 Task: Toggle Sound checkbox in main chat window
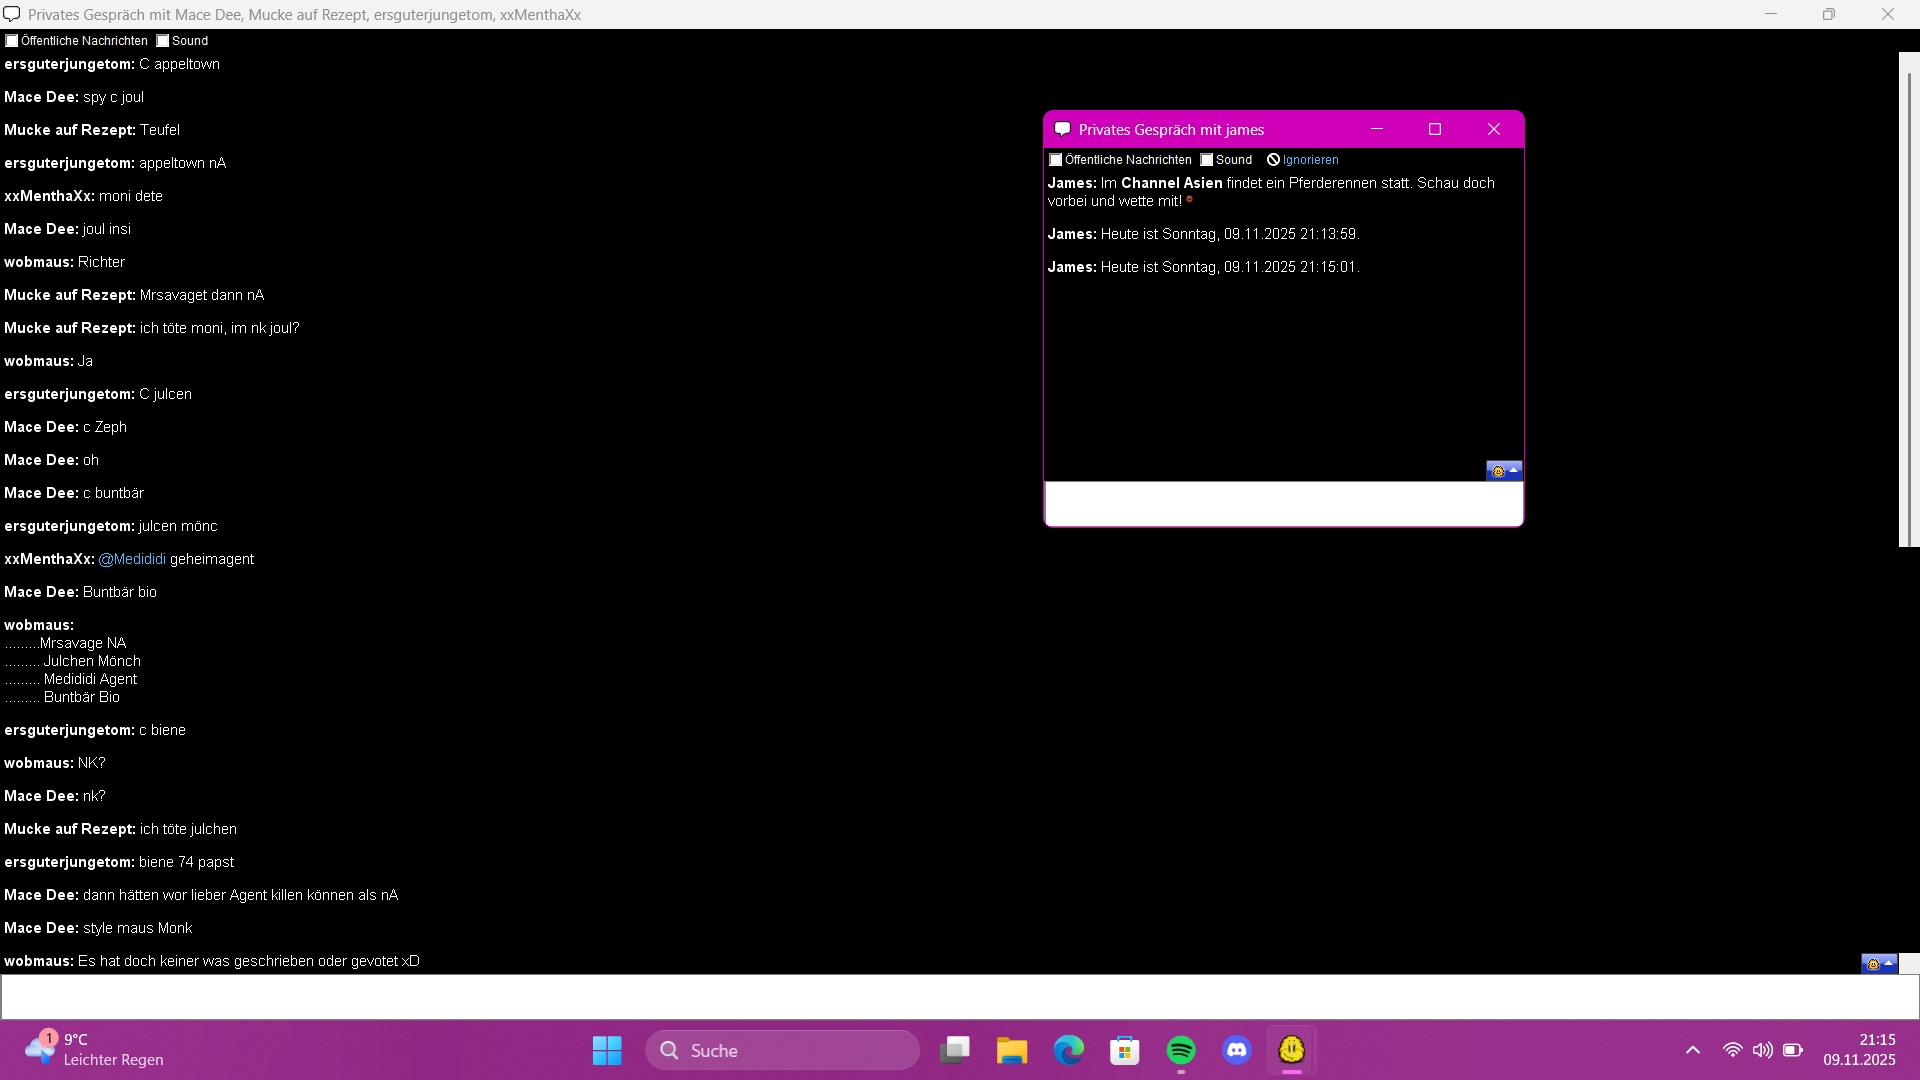point(163,41)
